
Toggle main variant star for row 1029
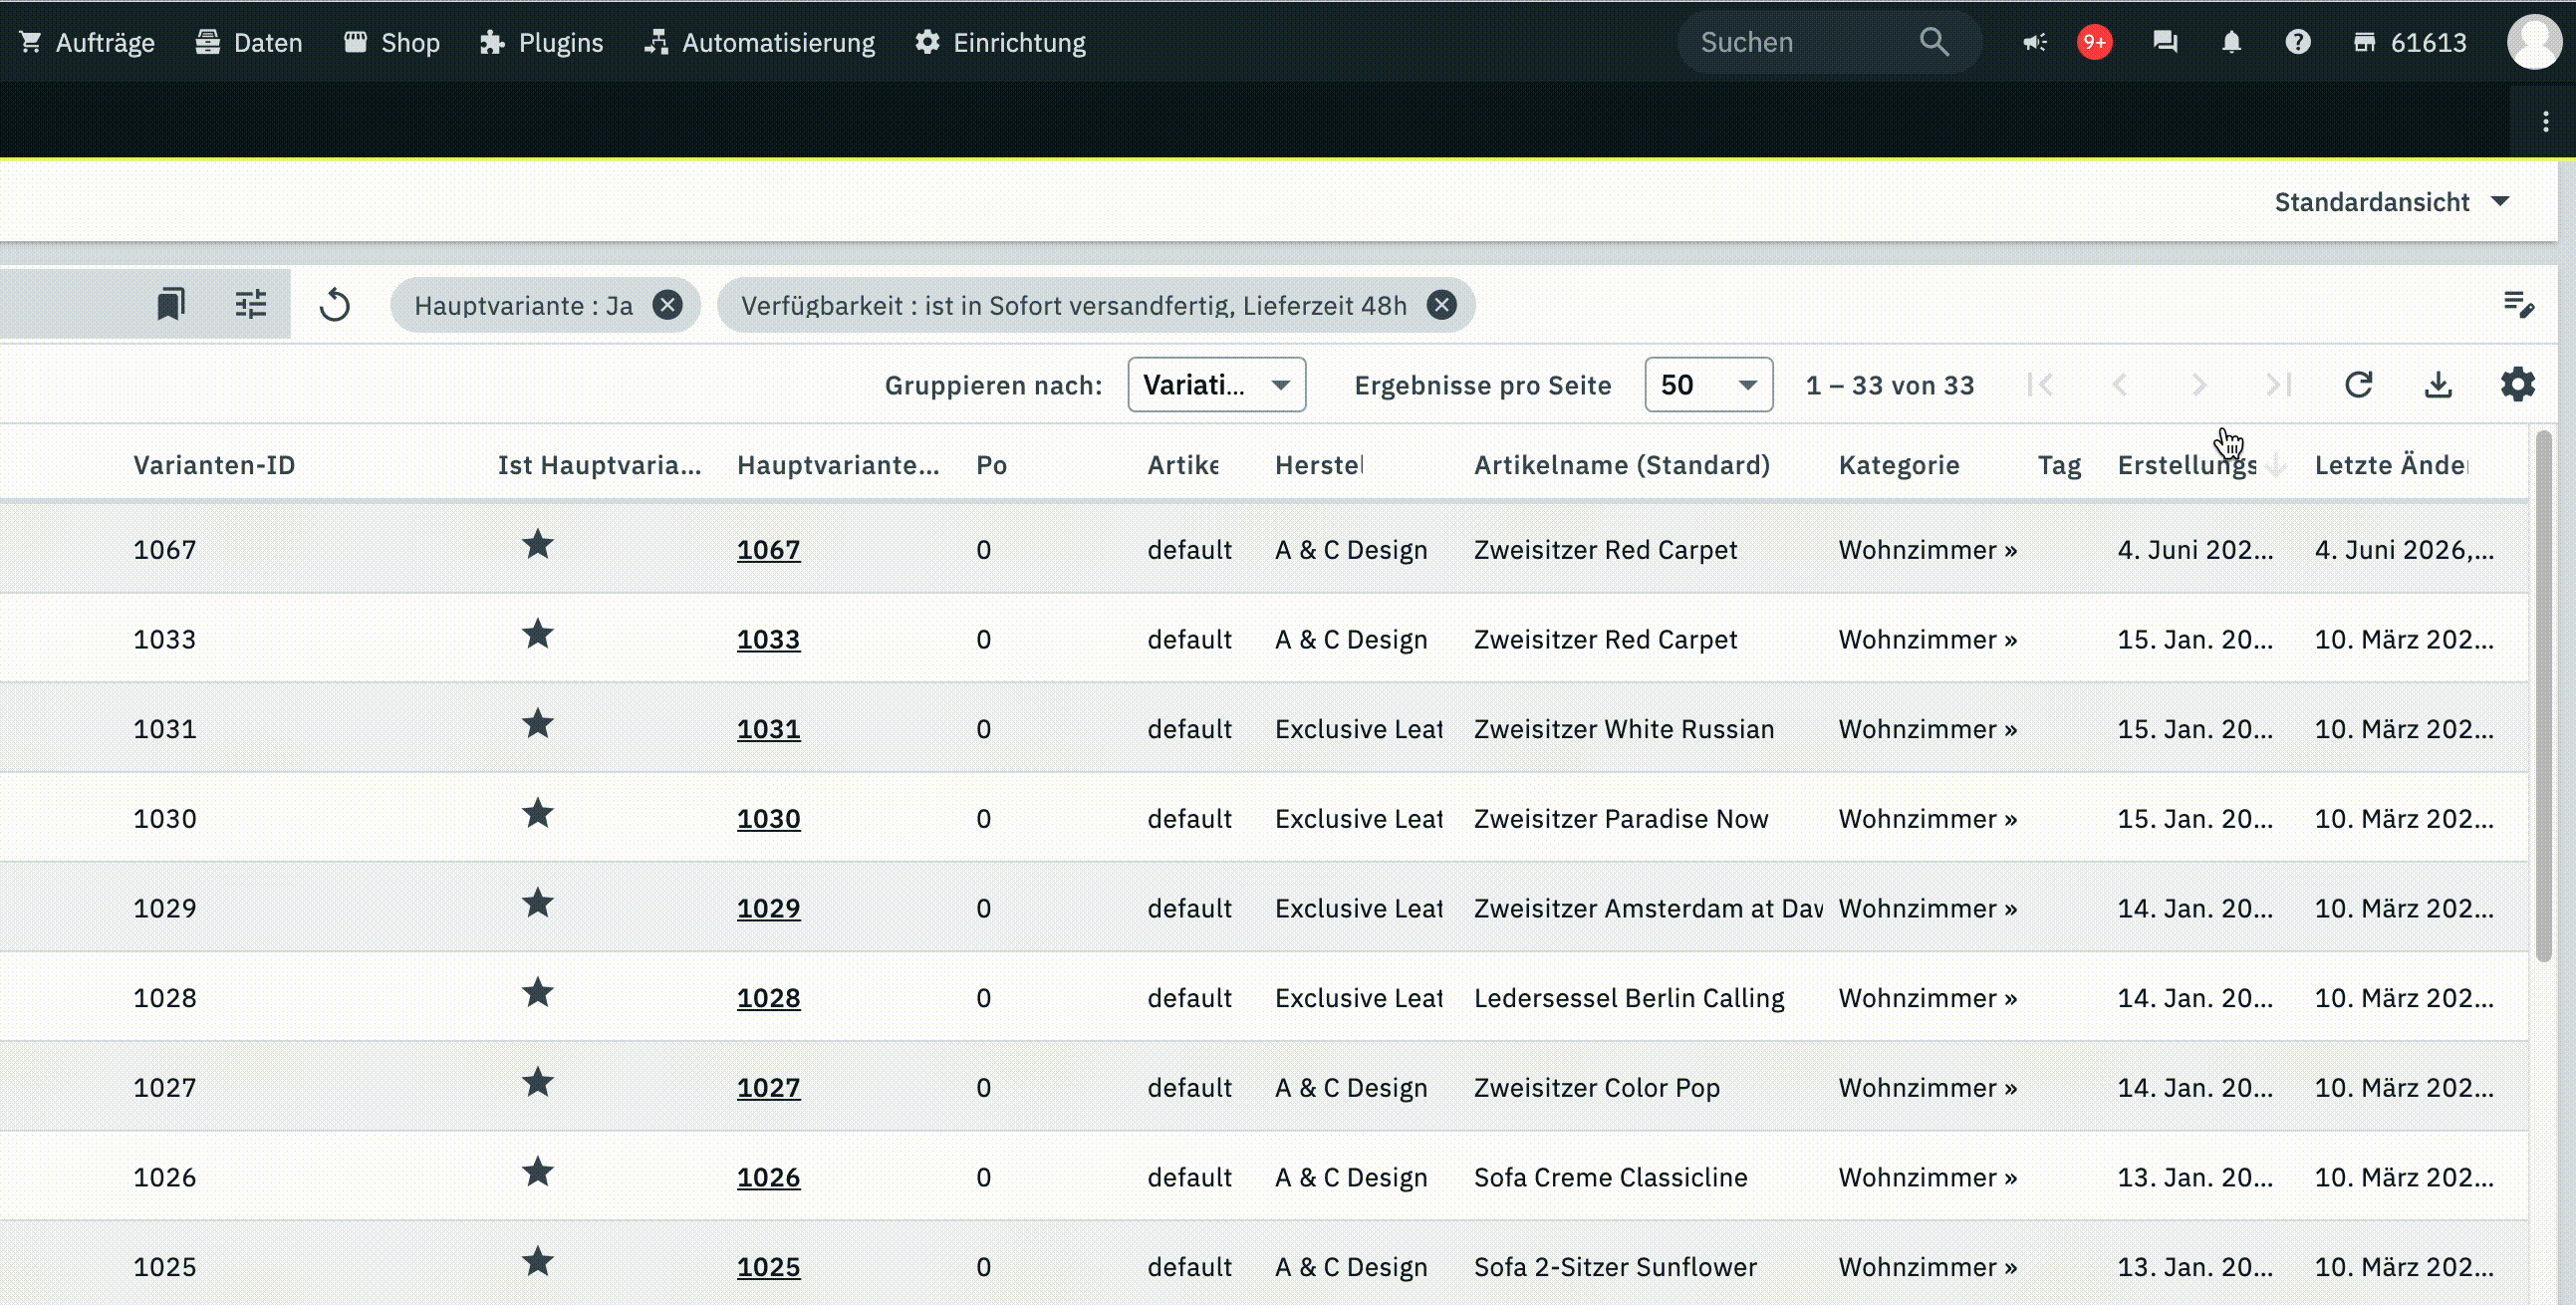(x=538, y=903)
